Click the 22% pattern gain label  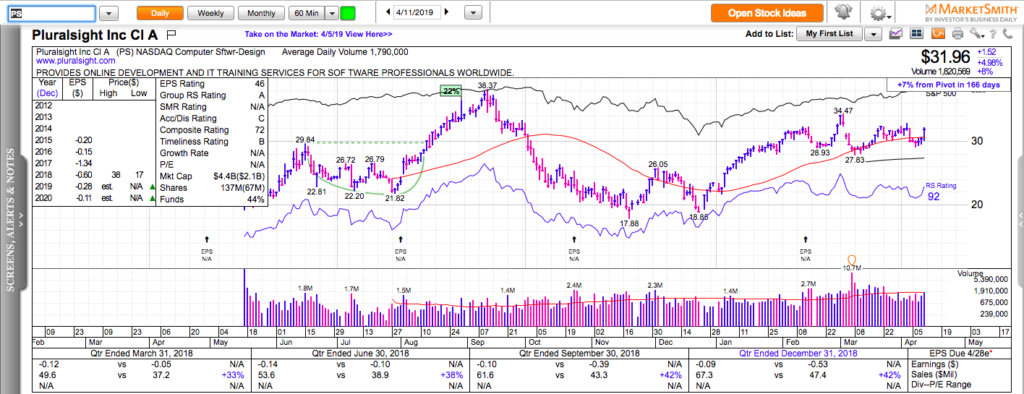click(451, 91)
